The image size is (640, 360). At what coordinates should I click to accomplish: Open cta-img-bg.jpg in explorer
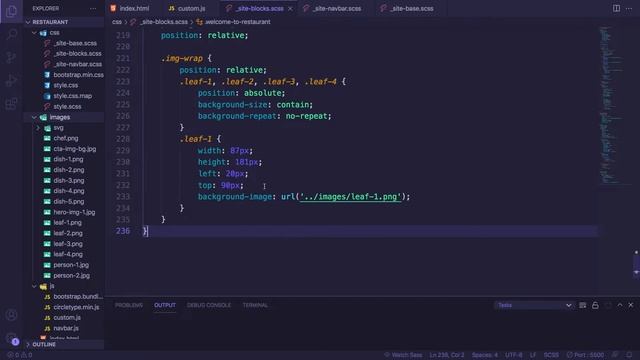[74, 149]
